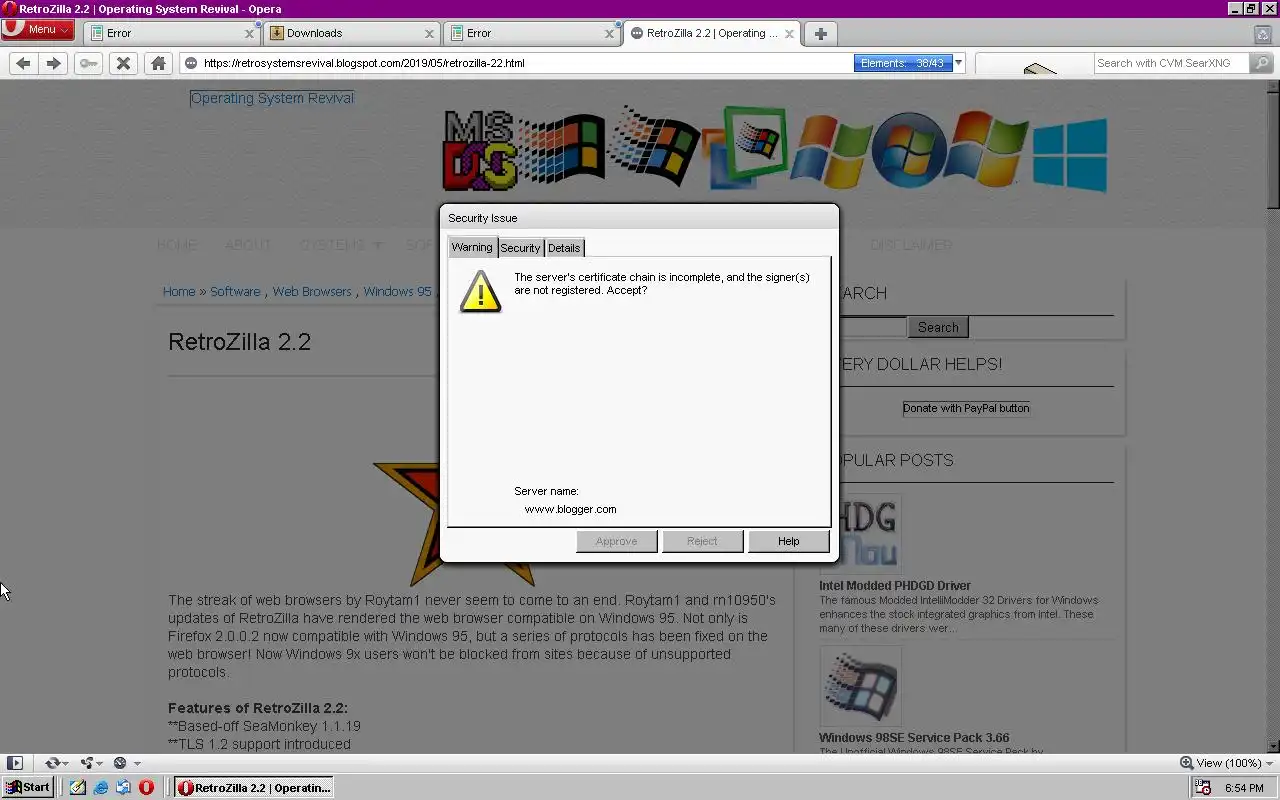The height and width of the screenshot is (800, 1280).
Task: Toggle the panel button in the status bar
Action: pos(15,763)
